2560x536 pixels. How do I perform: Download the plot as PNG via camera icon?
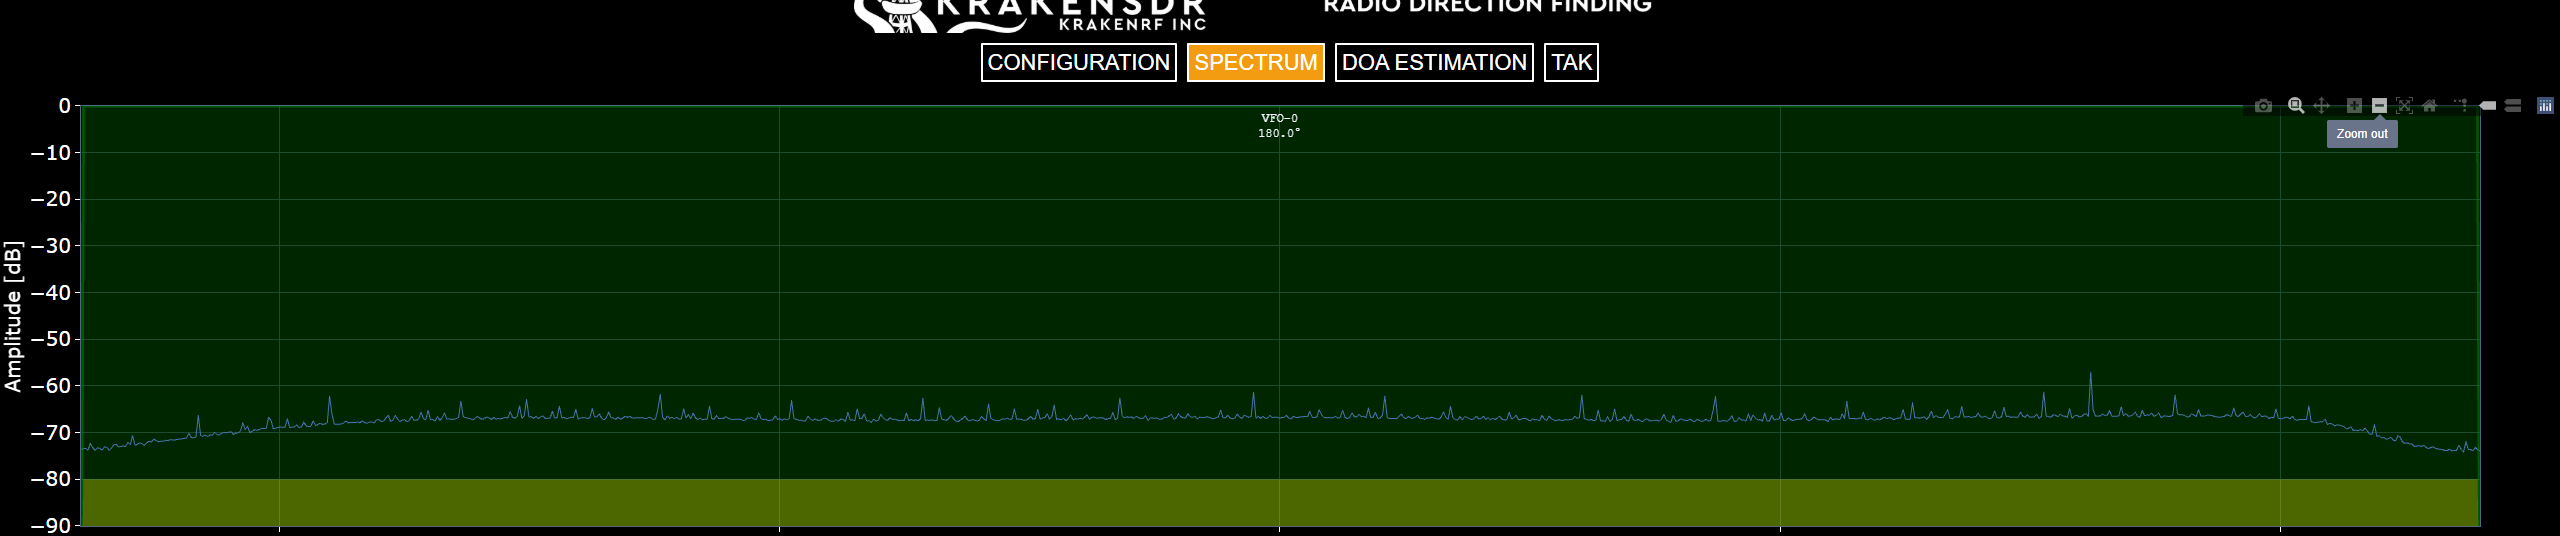tap(2264, 106)
